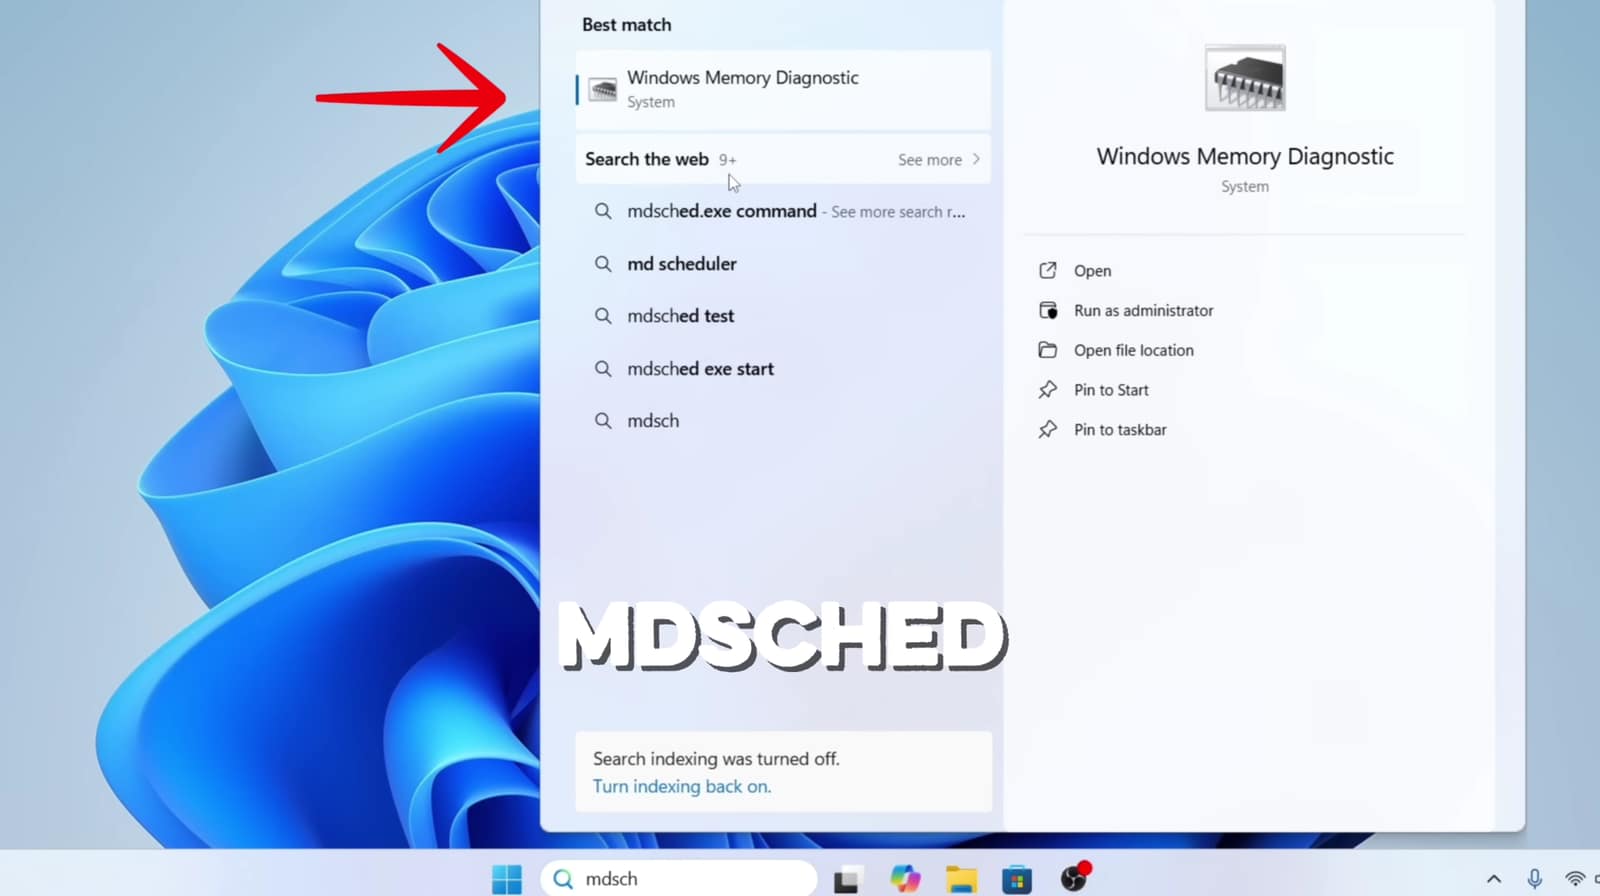Open Windows Memory Diagnostic best match result
The width and height of the screenshot is (1600, 896).
point(783,89)
